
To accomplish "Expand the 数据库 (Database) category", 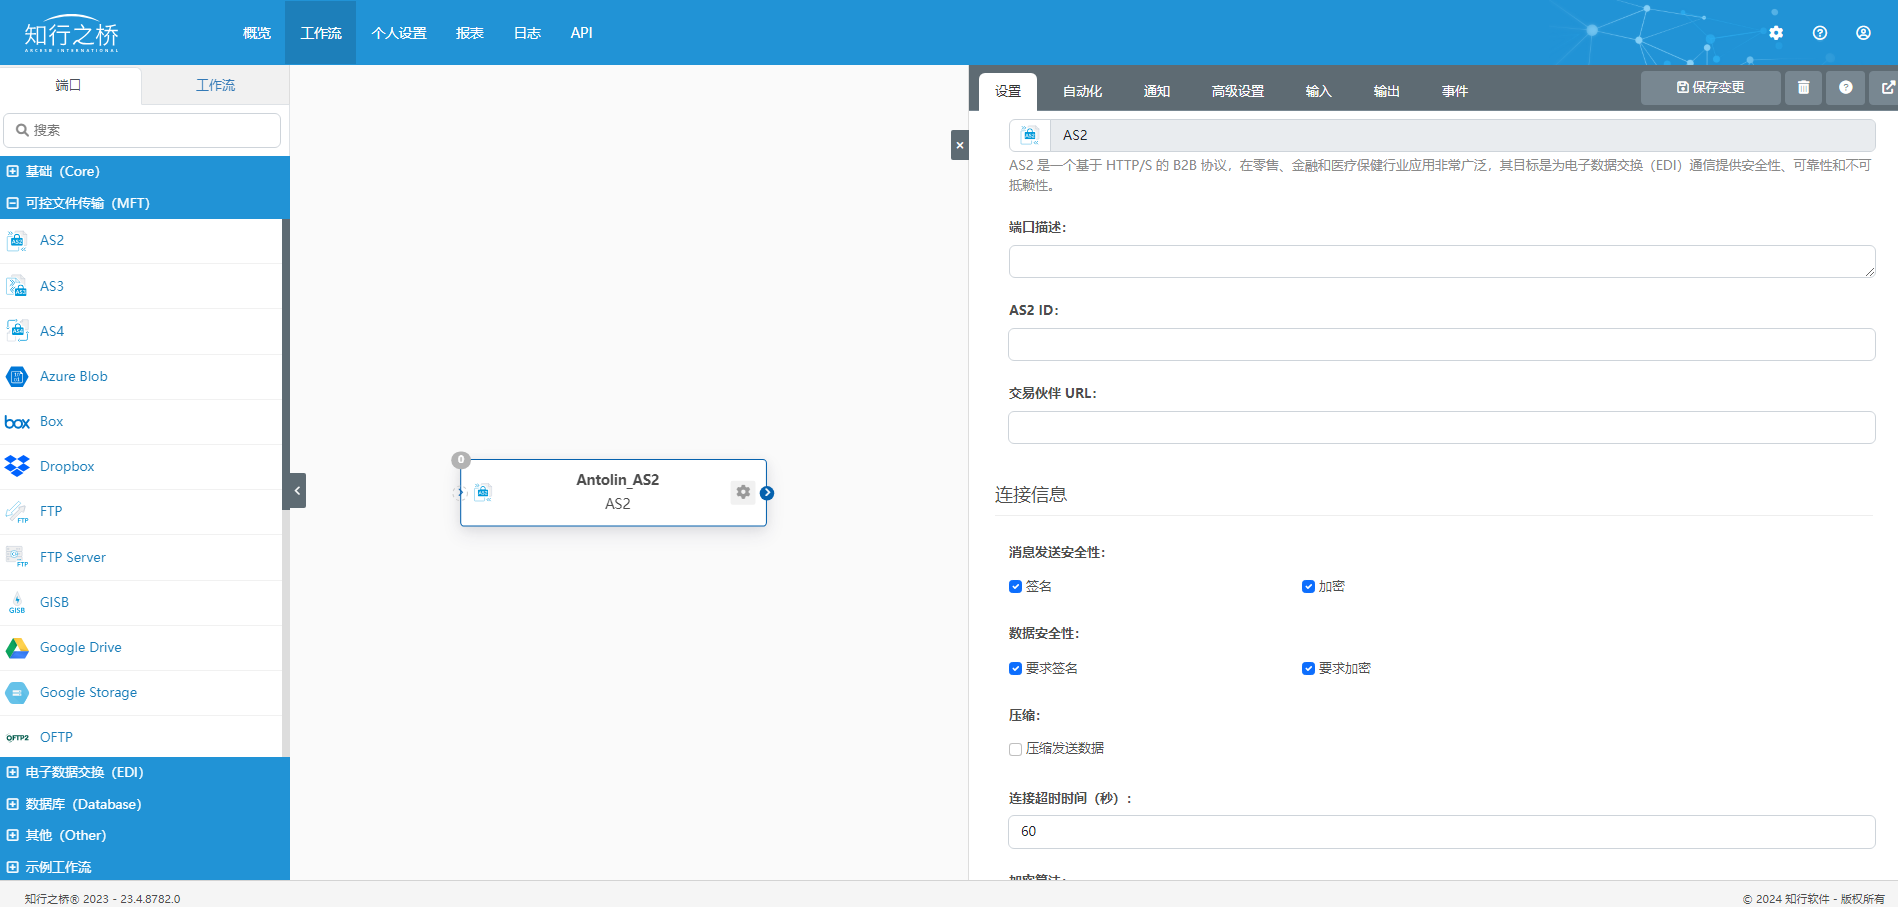I will [x=13, y=804].
